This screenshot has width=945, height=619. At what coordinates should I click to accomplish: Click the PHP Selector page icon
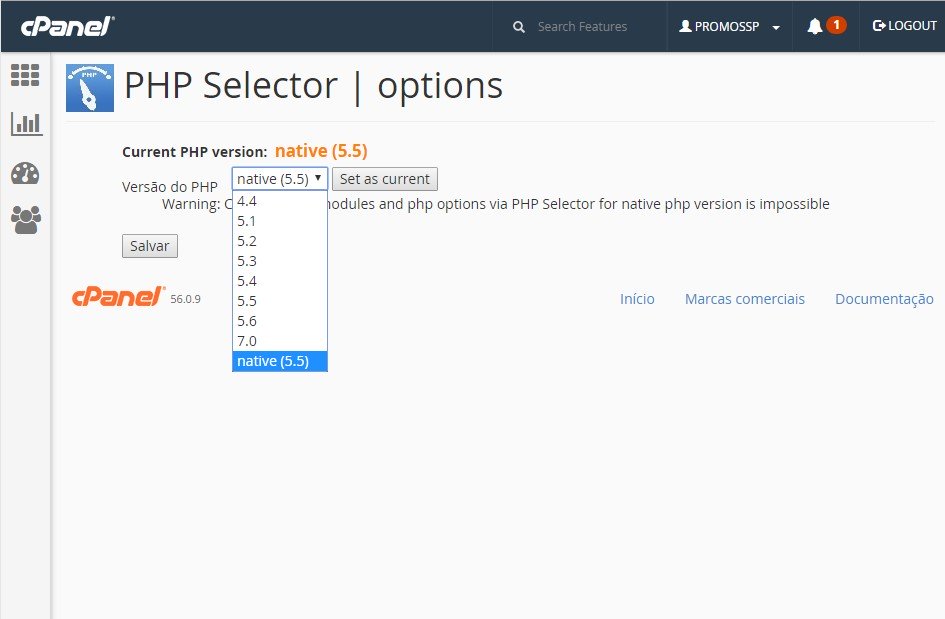click(x=90, y=88)
